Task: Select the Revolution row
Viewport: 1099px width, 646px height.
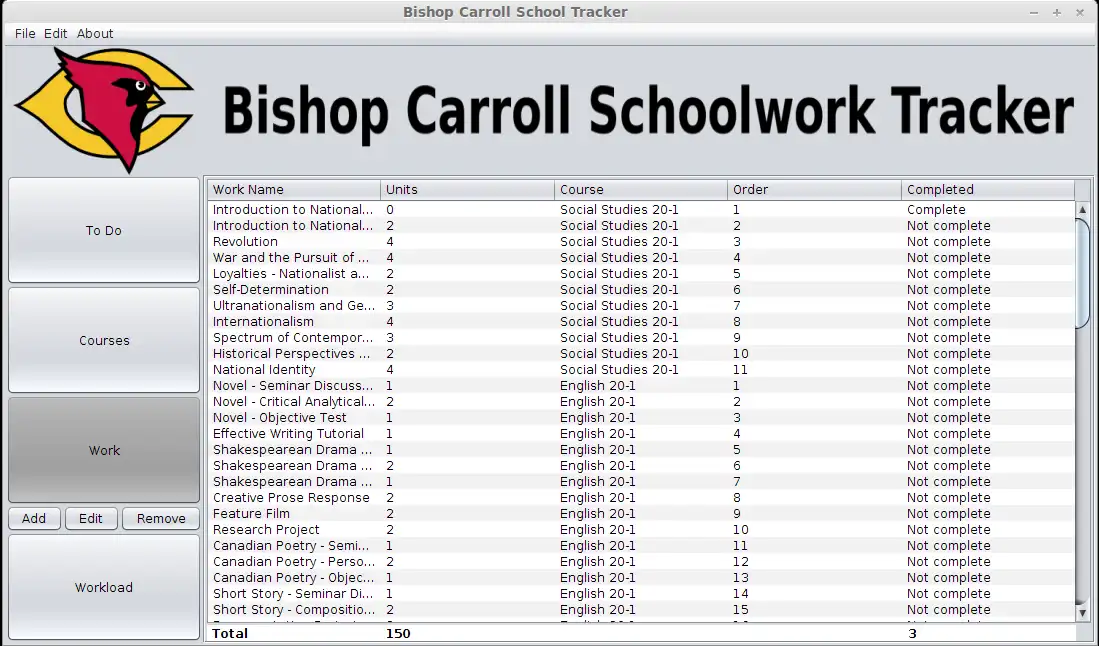Action: click(x=641, y=242)
